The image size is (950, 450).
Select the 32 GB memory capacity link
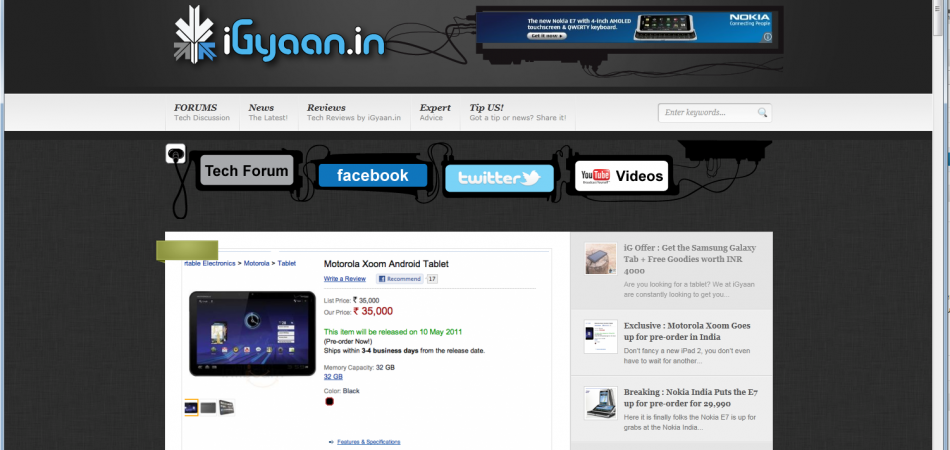pyautogui.click(x=333, y=377)
